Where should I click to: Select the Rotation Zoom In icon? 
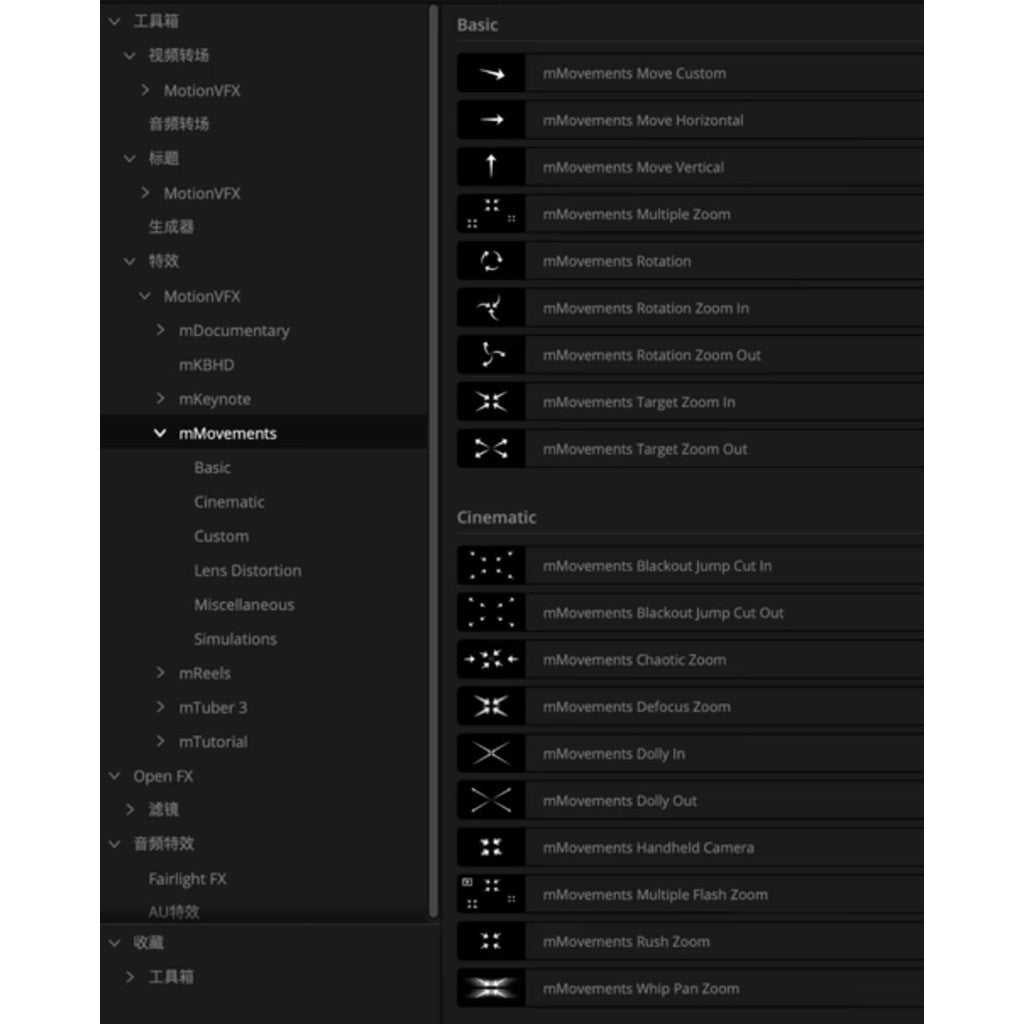491,308
